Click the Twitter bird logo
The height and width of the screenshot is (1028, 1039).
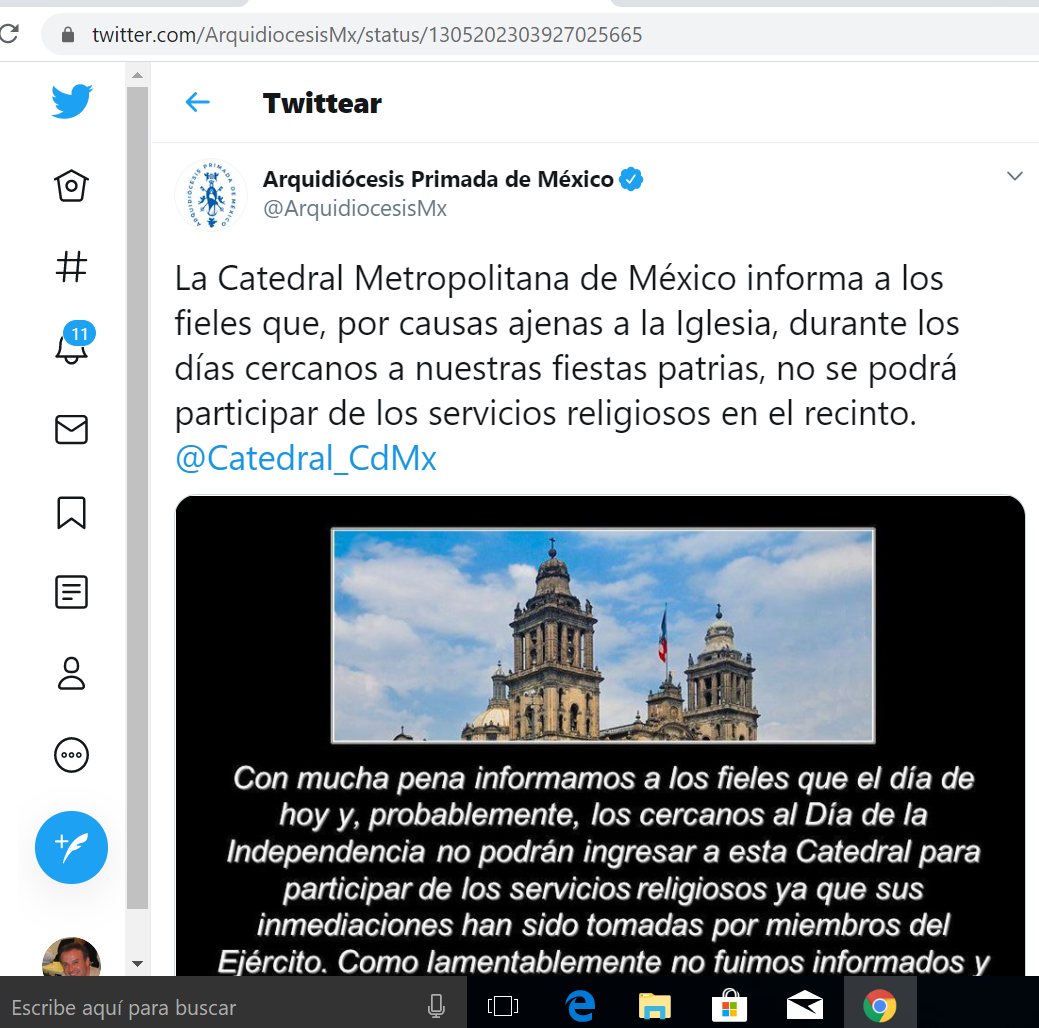(x=72, y=102)
